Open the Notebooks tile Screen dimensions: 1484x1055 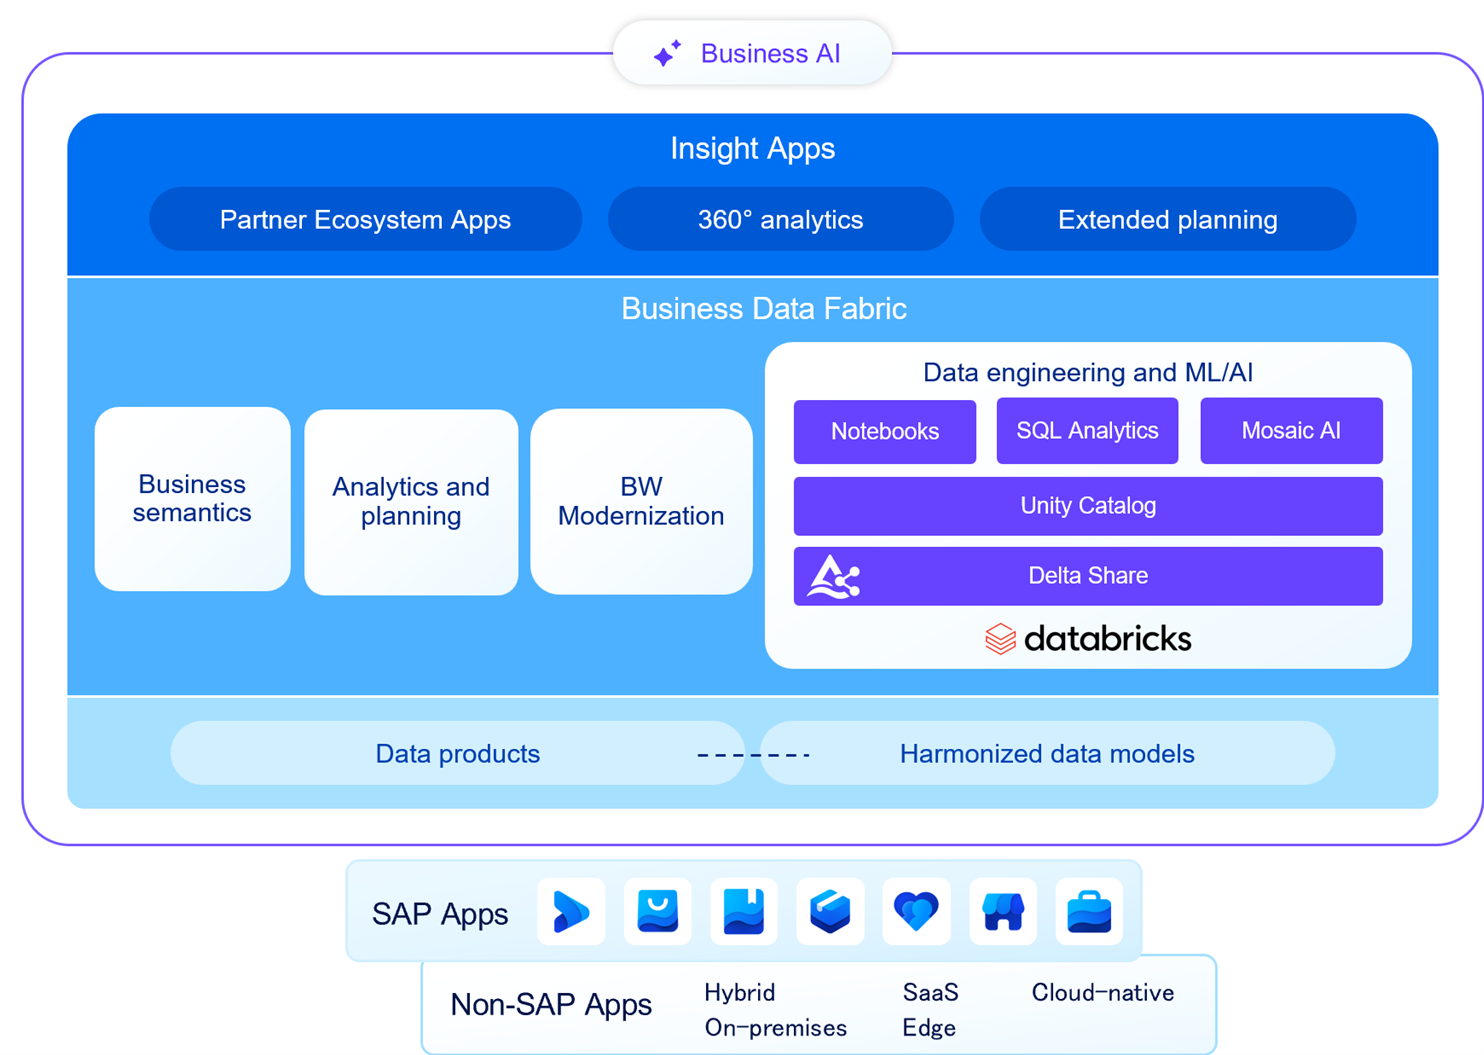pos(884,432)
